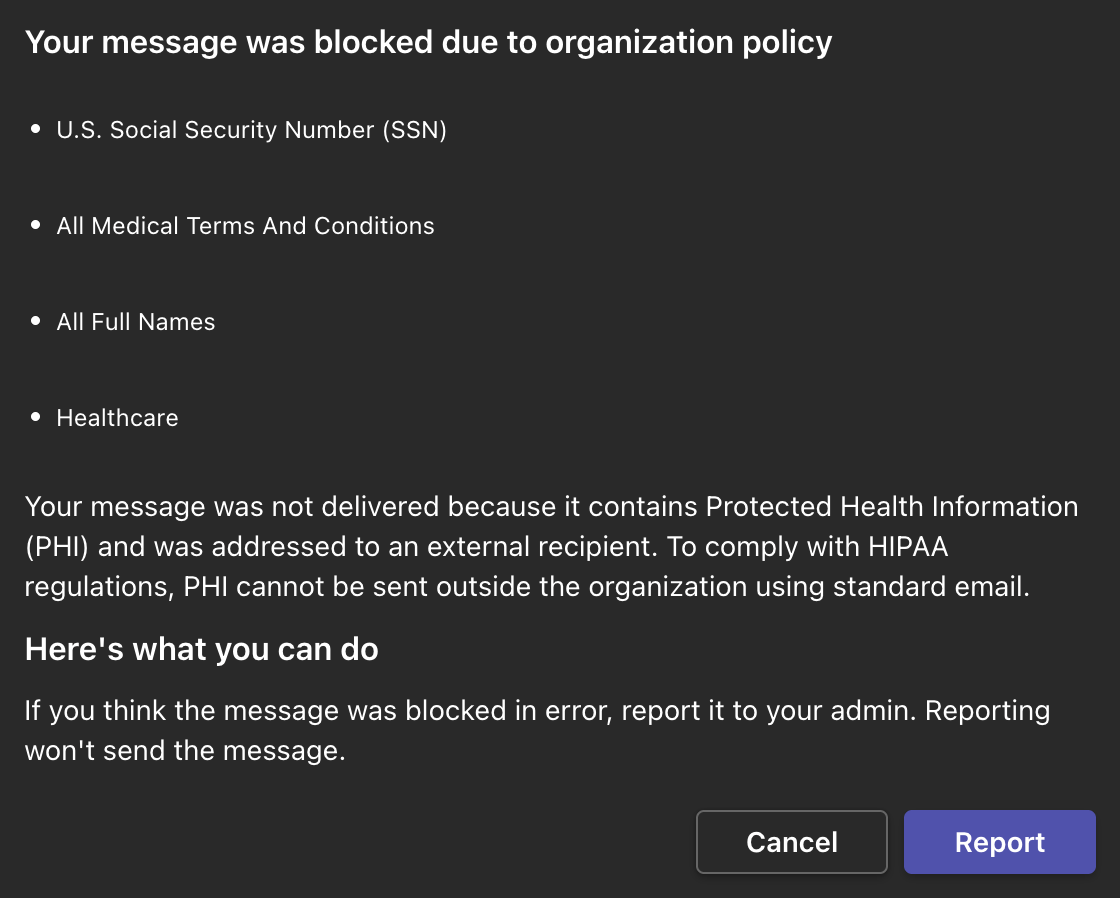Select the All Medical Terms And Conditions item
The image size is (1120, 898).
coord(245,226)
